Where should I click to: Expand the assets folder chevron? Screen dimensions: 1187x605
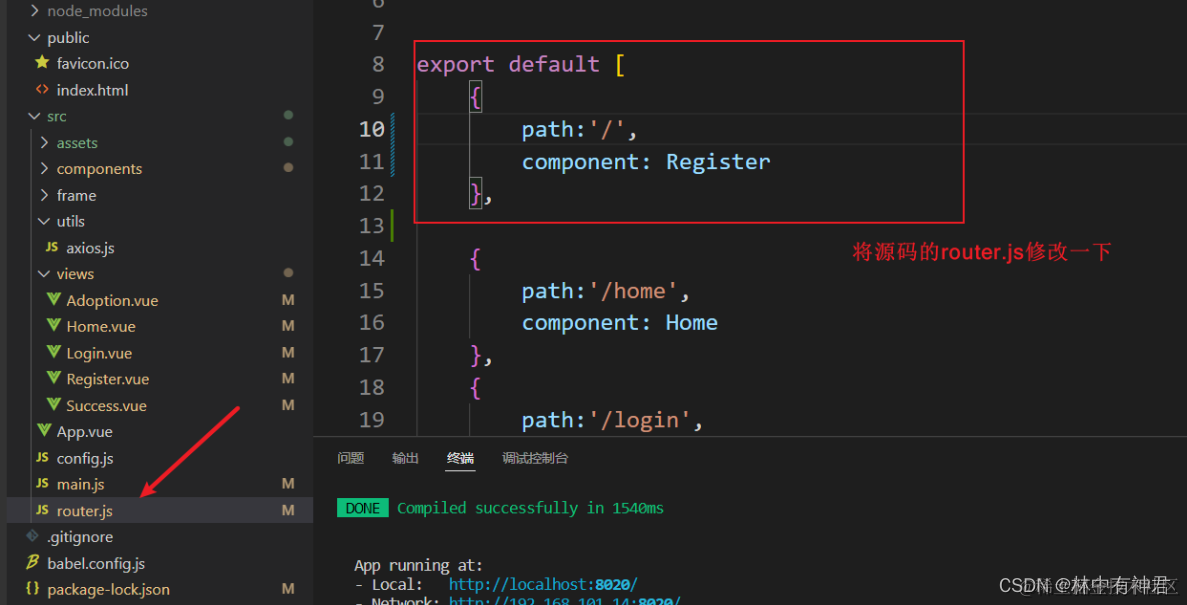coord(44,143)
